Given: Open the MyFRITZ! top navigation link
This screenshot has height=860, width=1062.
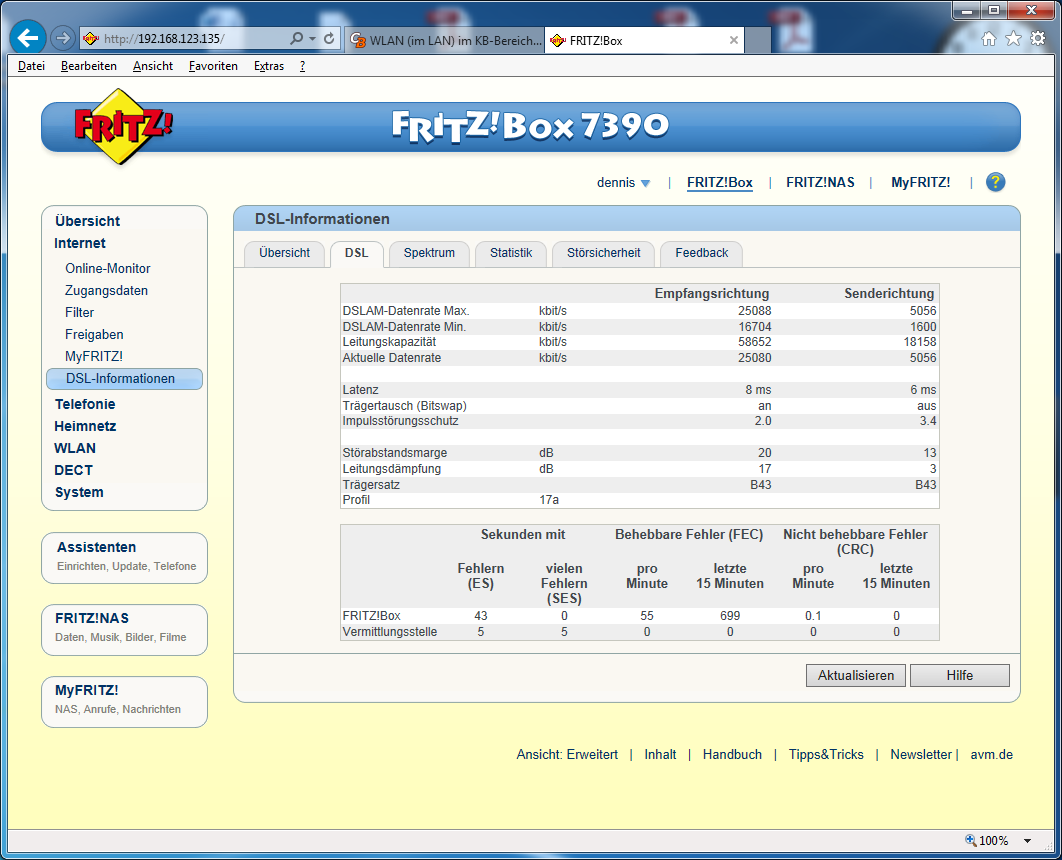Looking at the screenshot, I should 920,182.
